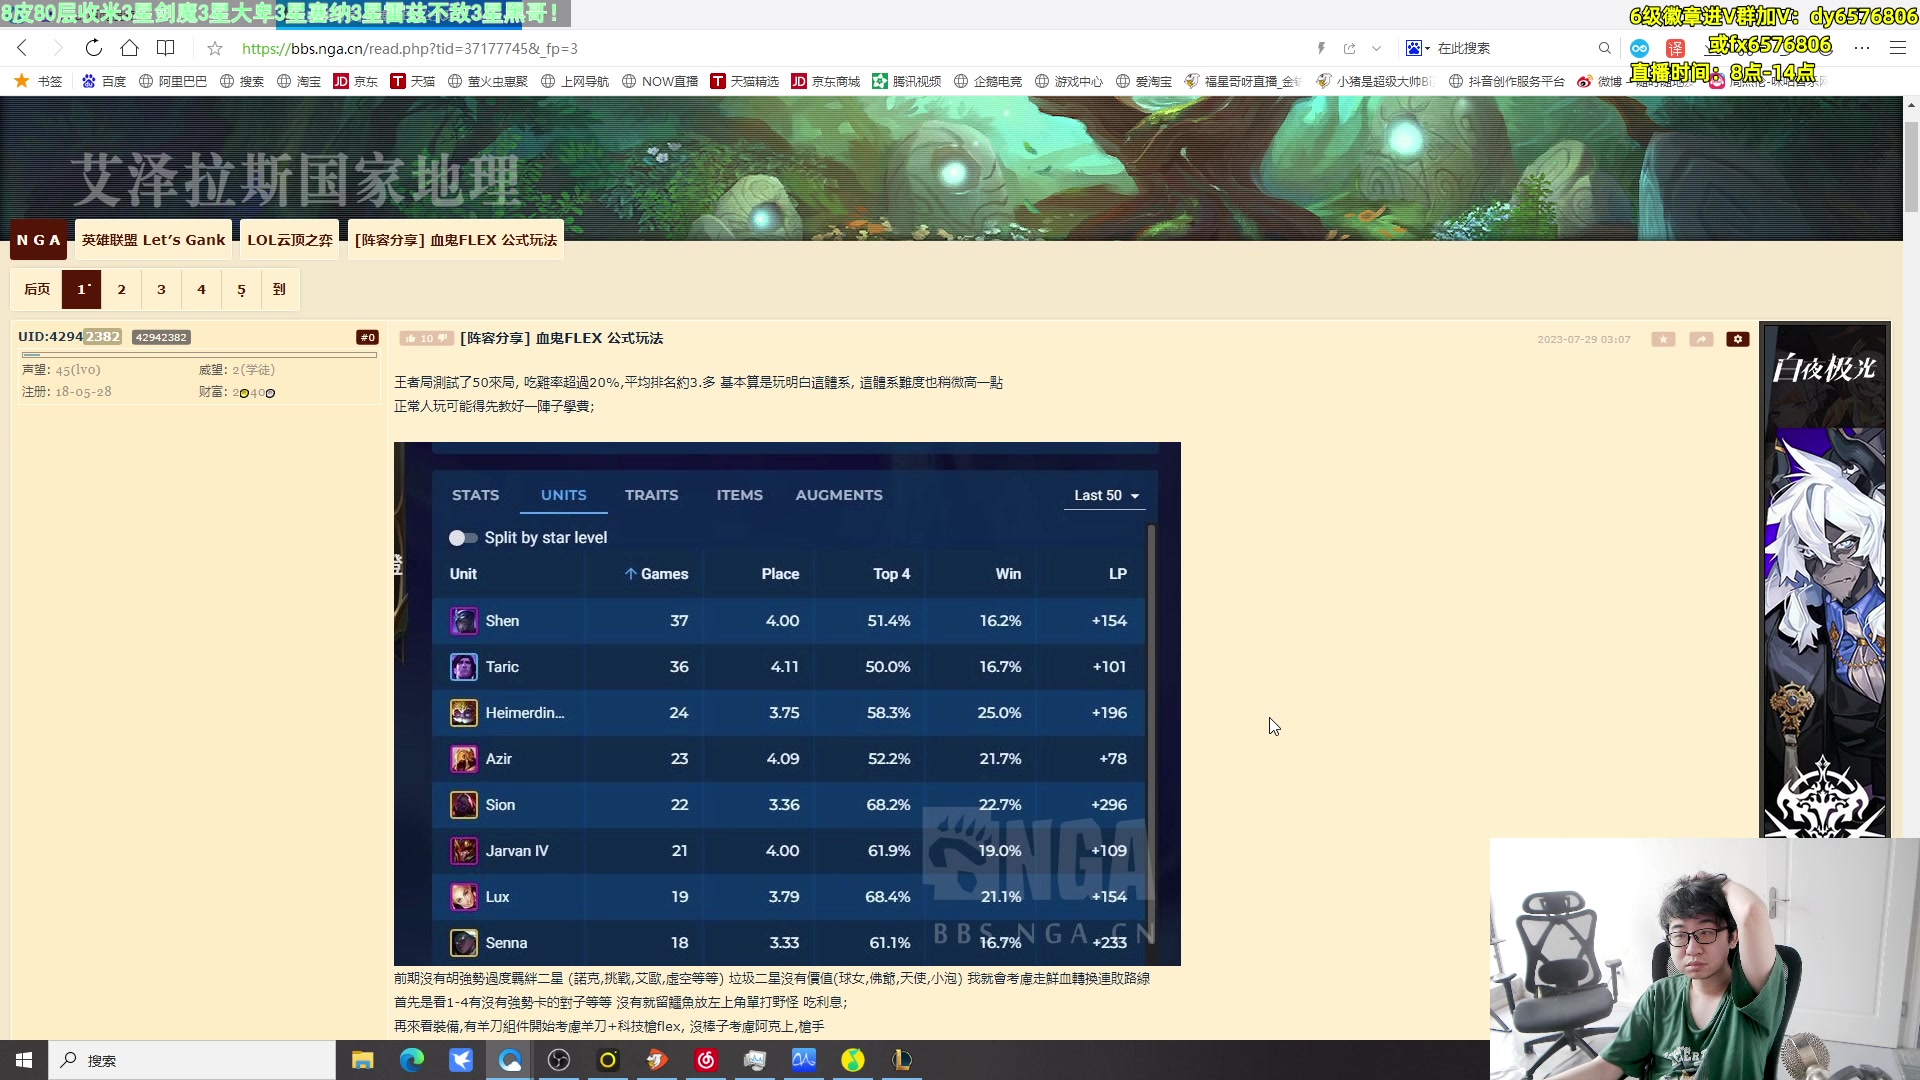Click the share icon in address bar
1920x1080 pixels.
(x=1349, y=48)
